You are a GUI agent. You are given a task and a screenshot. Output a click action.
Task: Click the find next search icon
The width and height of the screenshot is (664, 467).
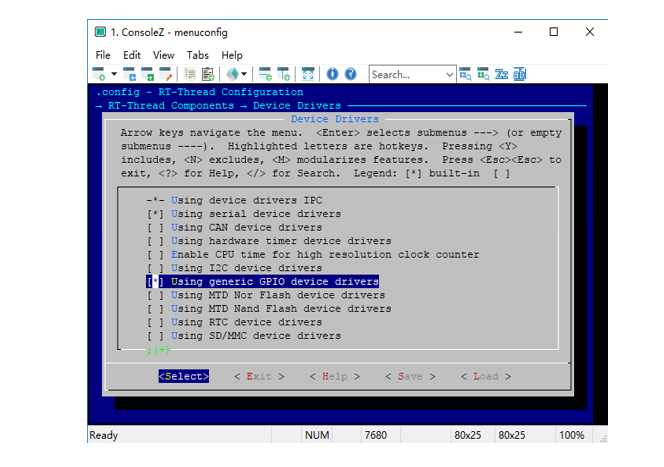click(x=483, y=74)
